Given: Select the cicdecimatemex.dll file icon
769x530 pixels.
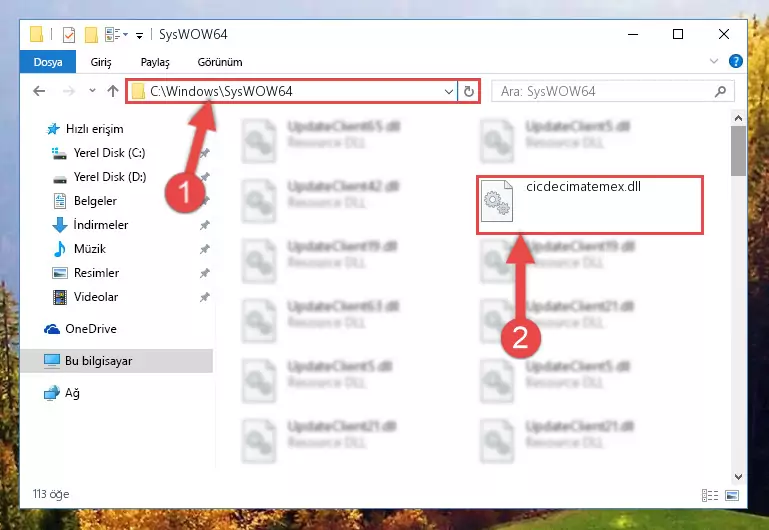Looking at the screenshot, I should [x=497, y=201].
